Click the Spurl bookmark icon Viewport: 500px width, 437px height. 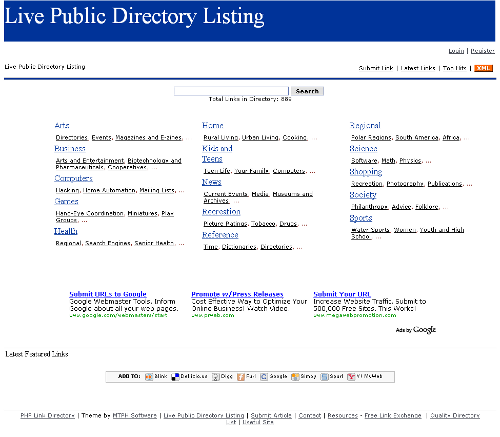click(x=324, y=377)
